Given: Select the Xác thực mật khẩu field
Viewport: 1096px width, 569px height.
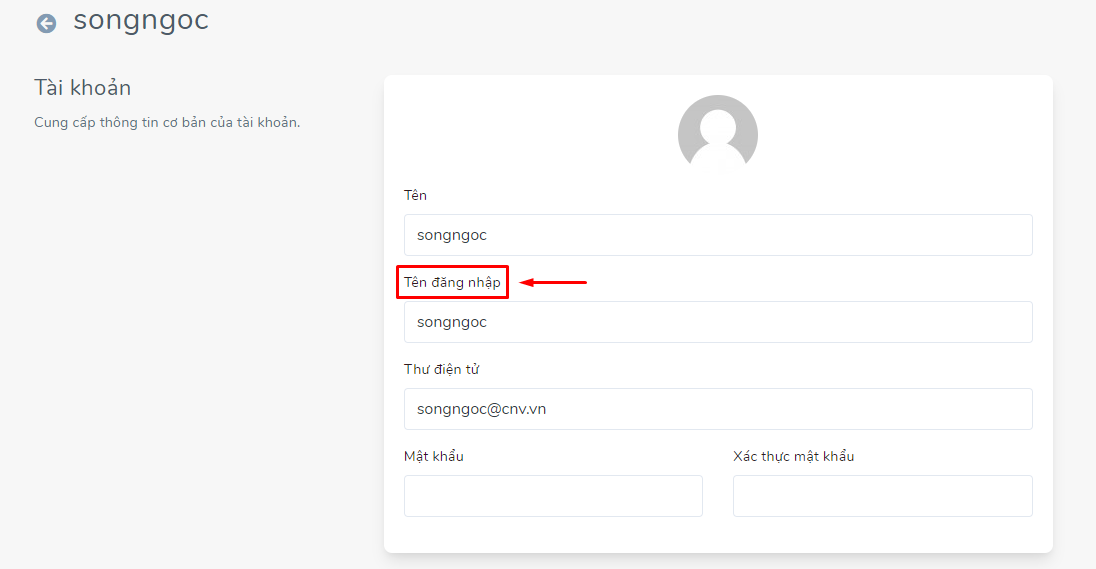Looking at the screenshot, I should 882,496.
